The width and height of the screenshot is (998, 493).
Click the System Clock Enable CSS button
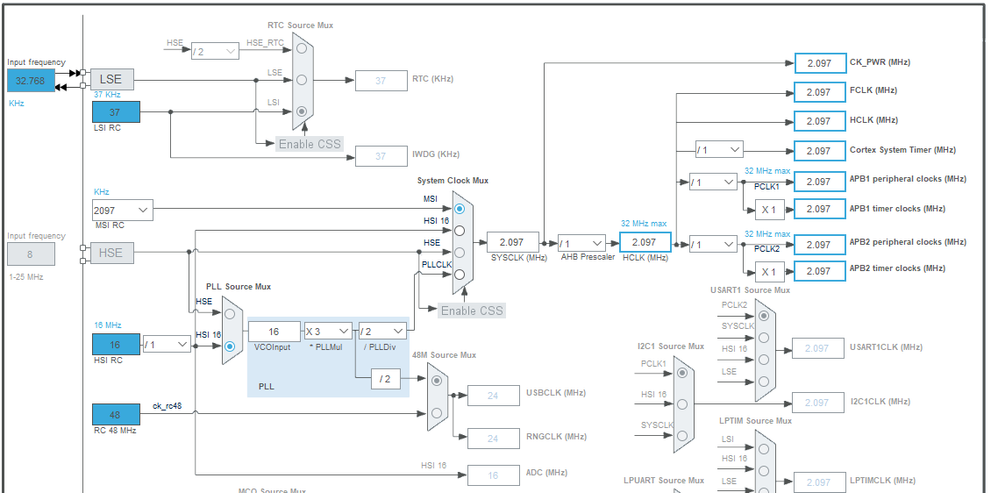[472, 310]
